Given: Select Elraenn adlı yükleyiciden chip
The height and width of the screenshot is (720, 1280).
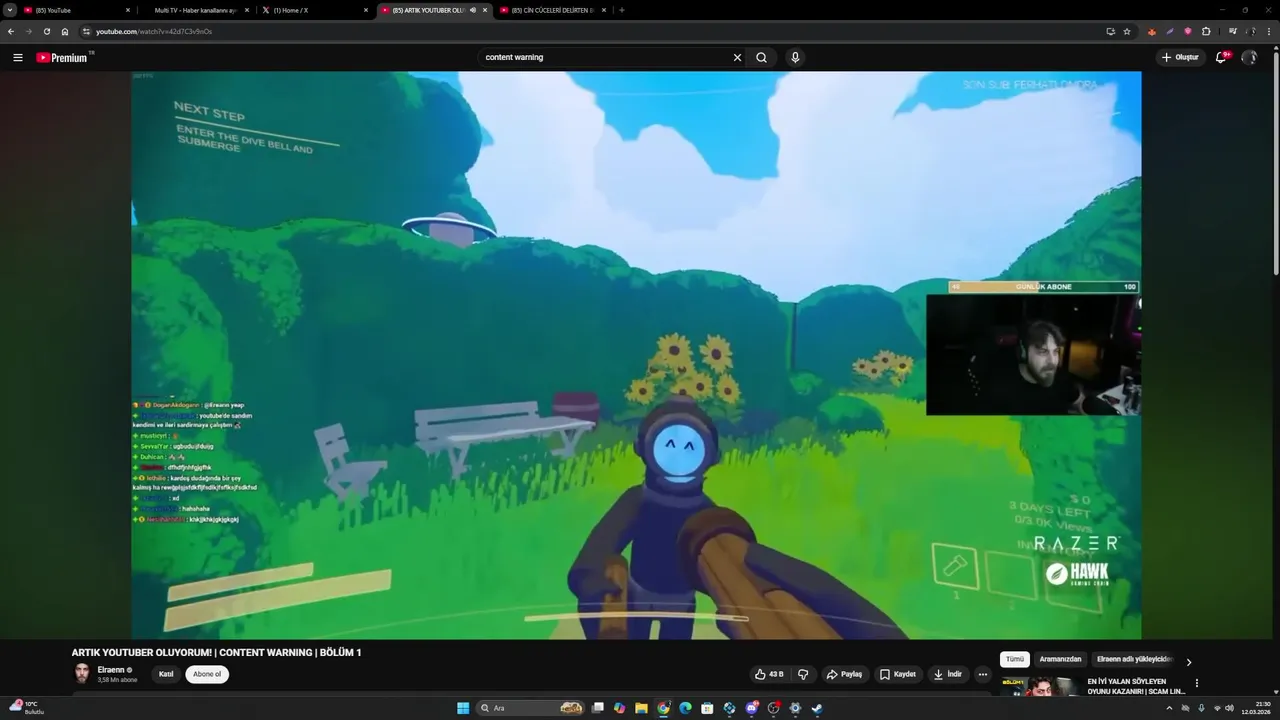Looking at the screenshot, I should 1133,660.
